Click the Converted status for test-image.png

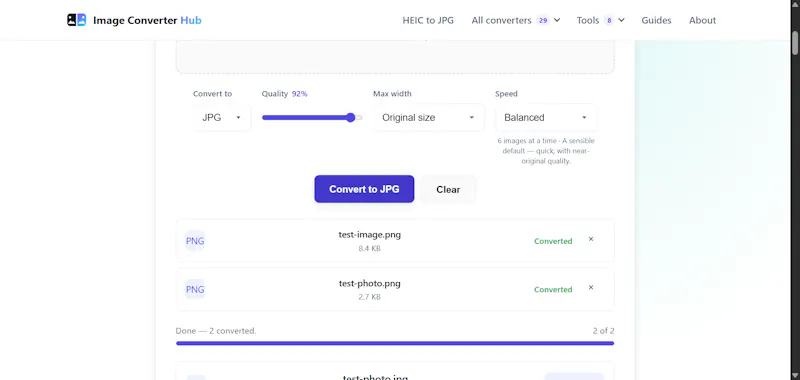point(553,241)
